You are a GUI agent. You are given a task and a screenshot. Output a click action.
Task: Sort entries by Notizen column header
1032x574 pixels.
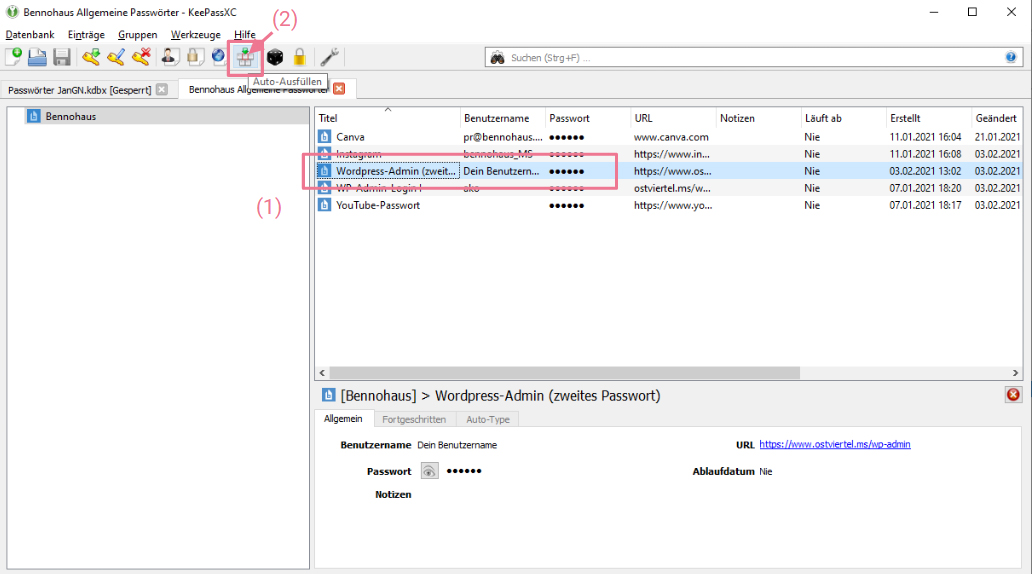758,118
